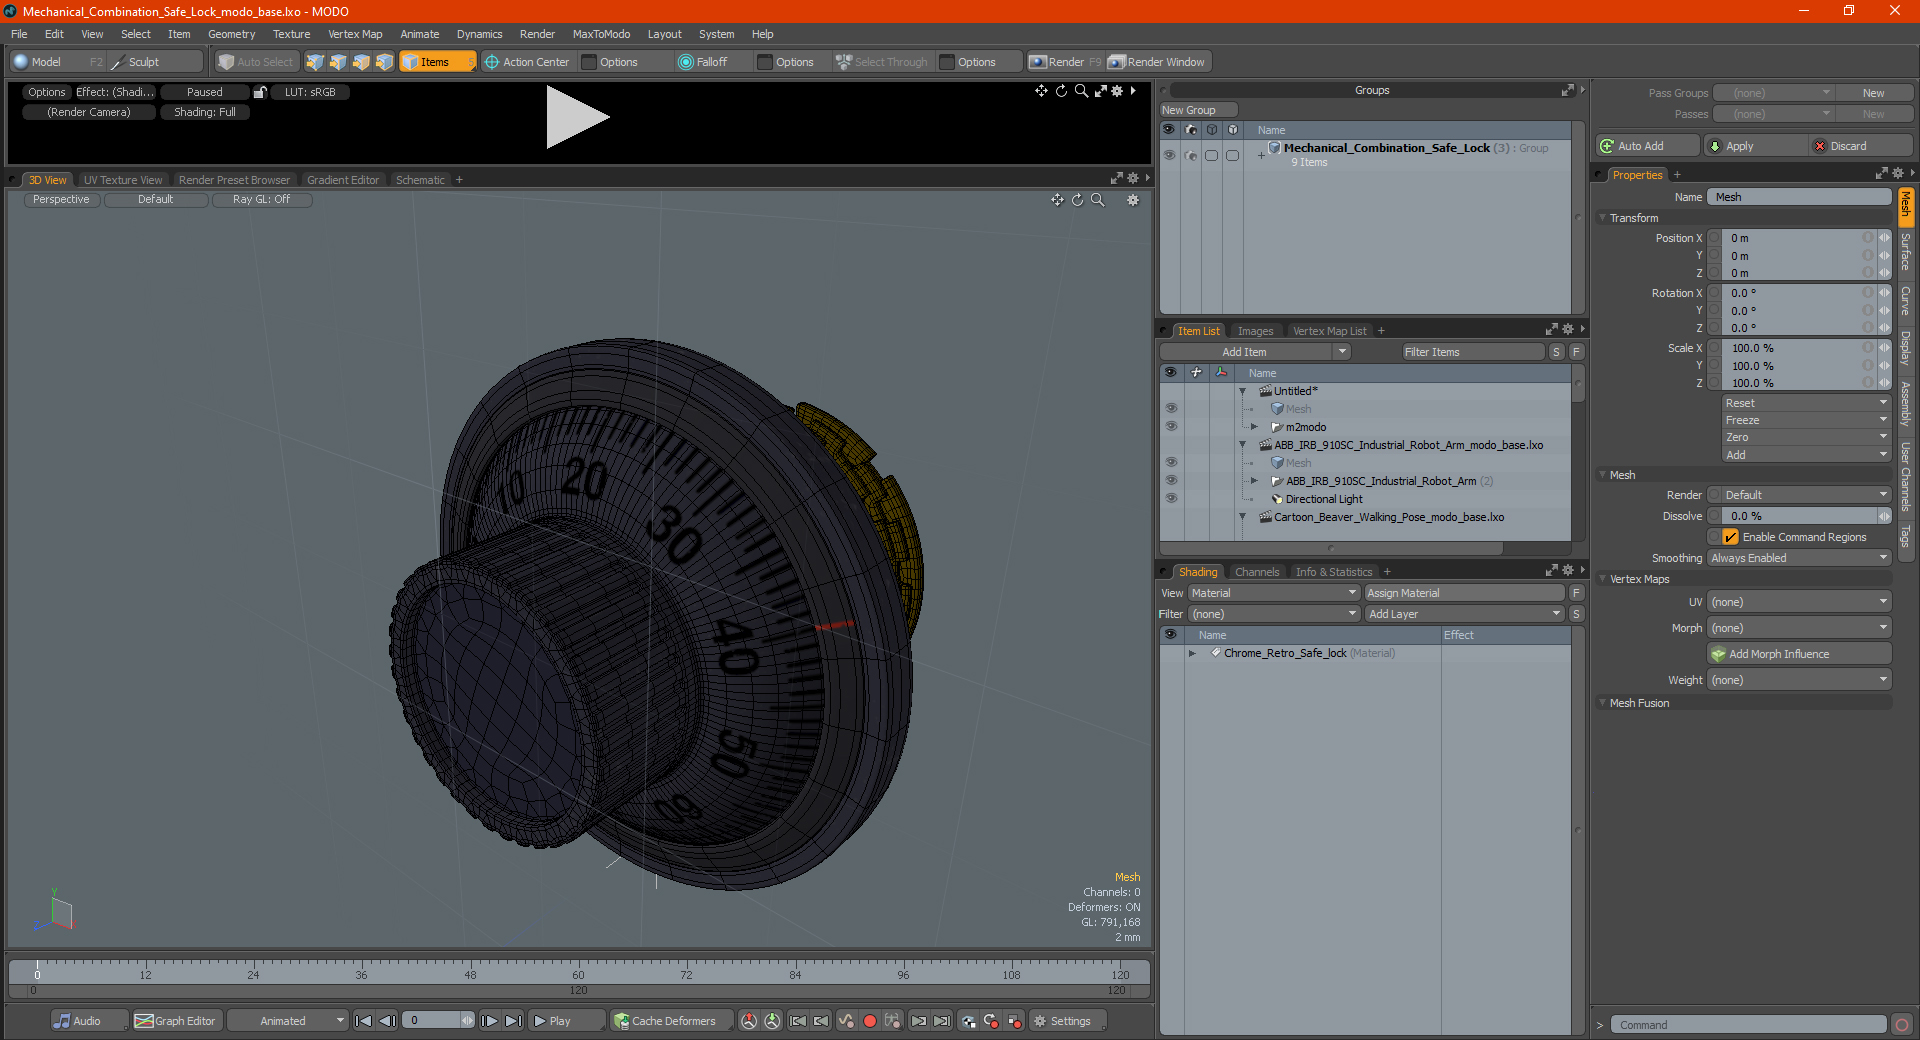Select Edges selection mode icon
Viewport: 1920px width, 1040px height.
338,62
